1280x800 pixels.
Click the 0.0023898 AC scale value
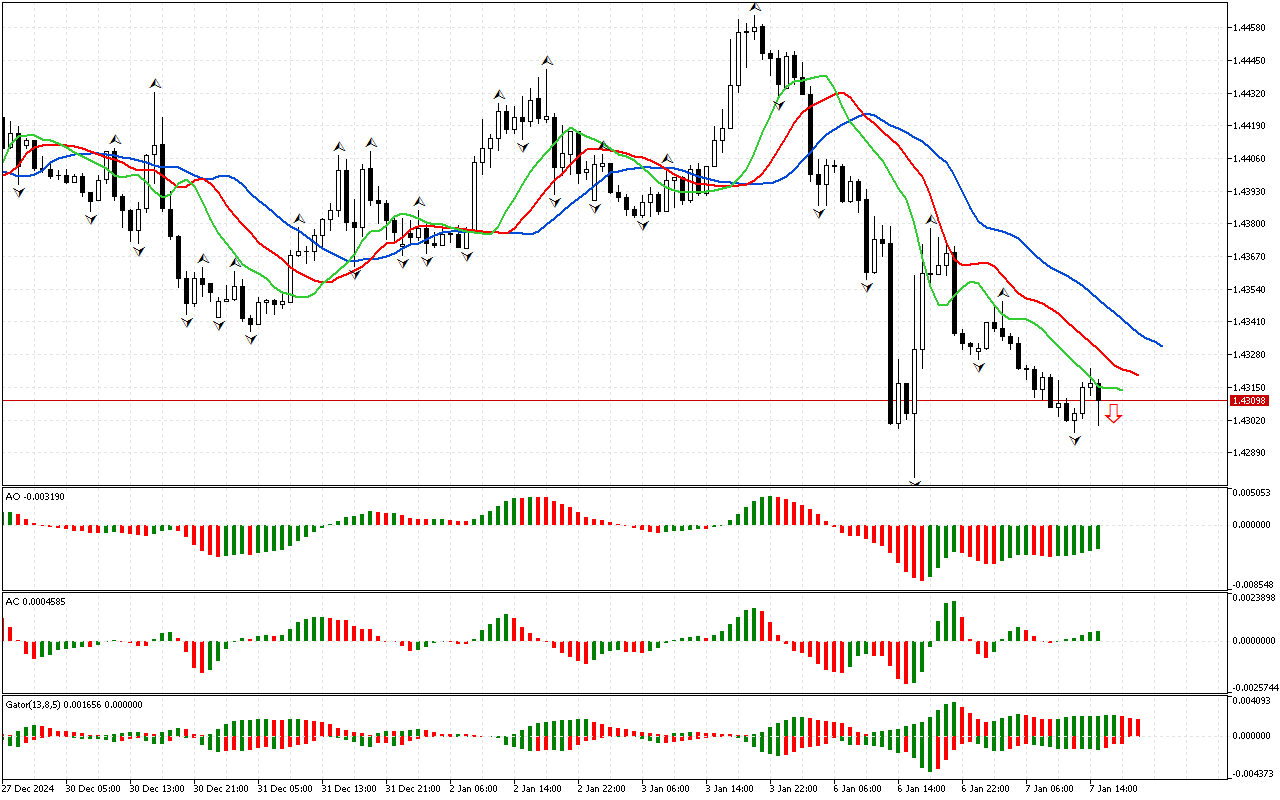point(1254,598)
